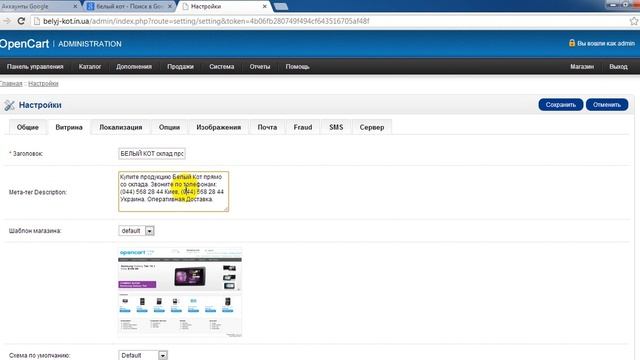Click the Заголовок field label
Viewport: 640px width, 360px height.
point(26,153)
